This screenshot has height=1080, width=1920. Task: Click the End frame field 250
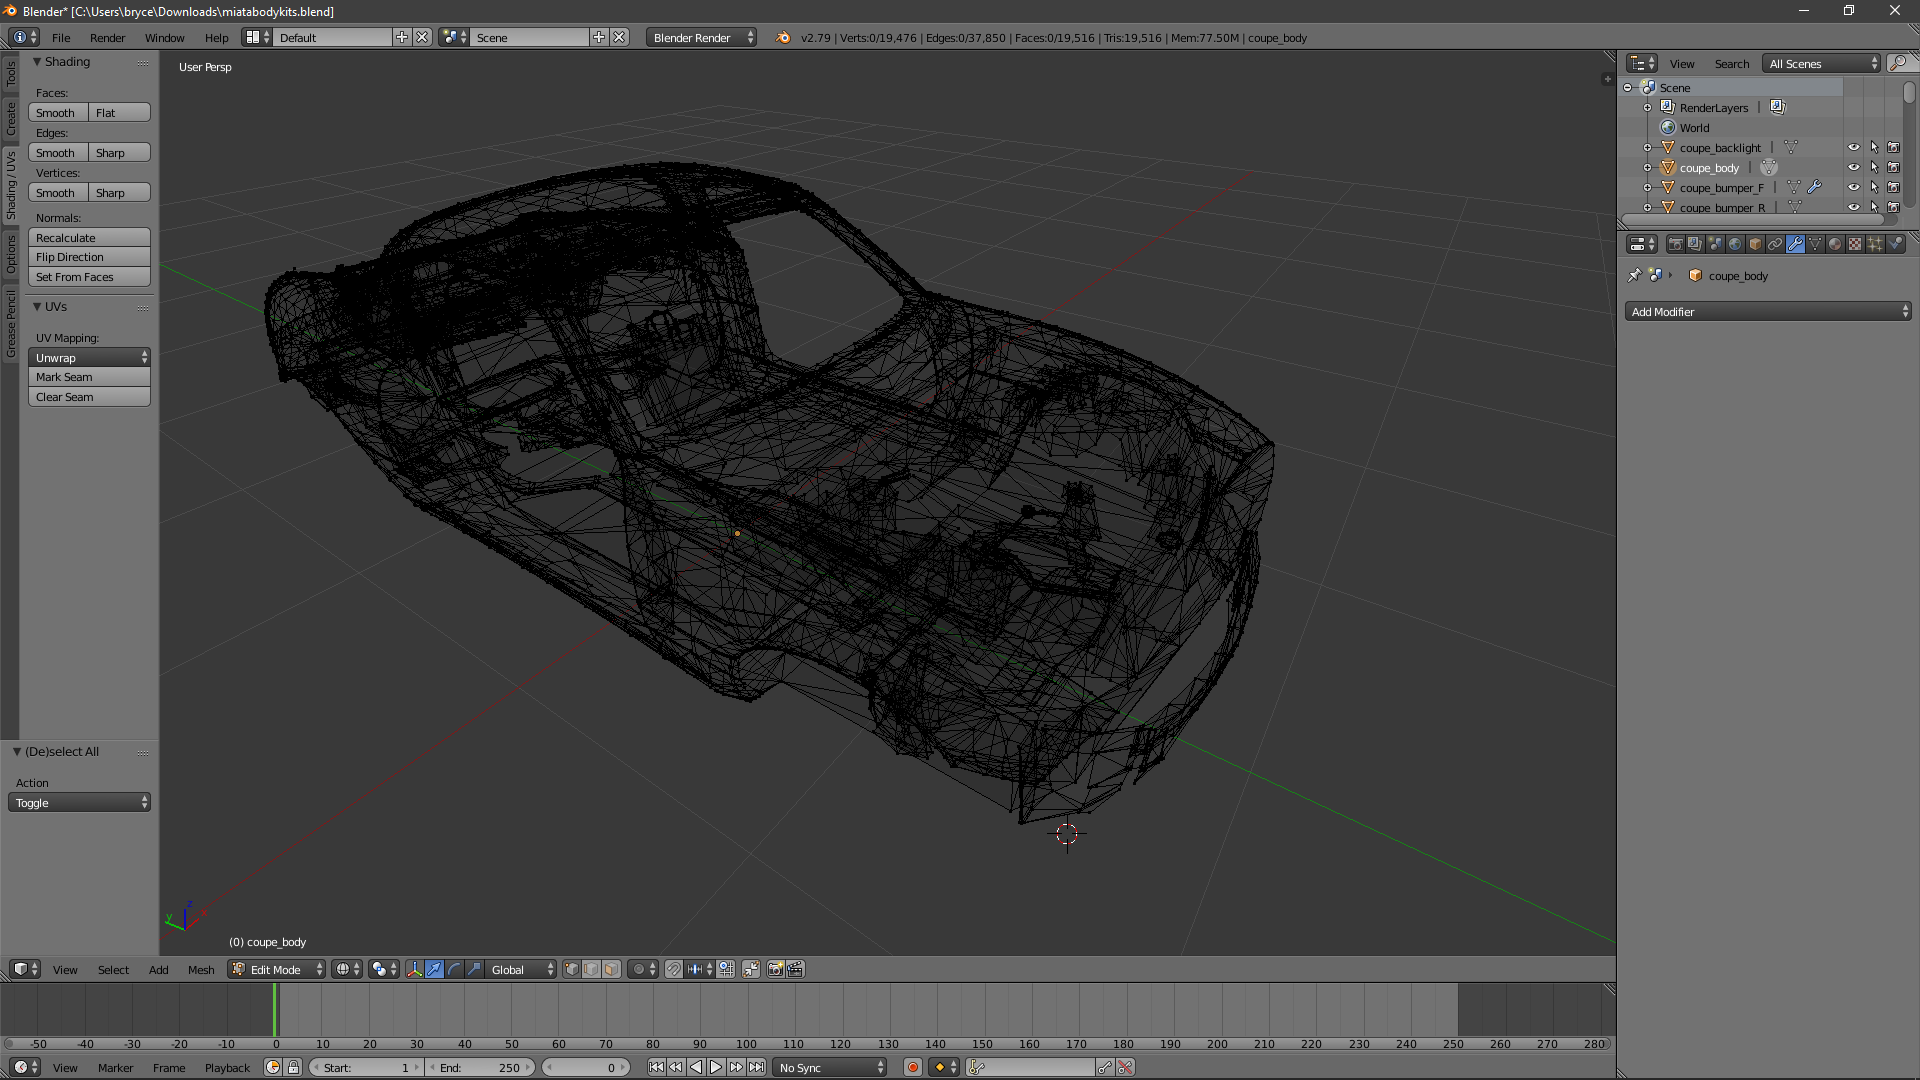pyautogui.click(x=481, y=1067)
